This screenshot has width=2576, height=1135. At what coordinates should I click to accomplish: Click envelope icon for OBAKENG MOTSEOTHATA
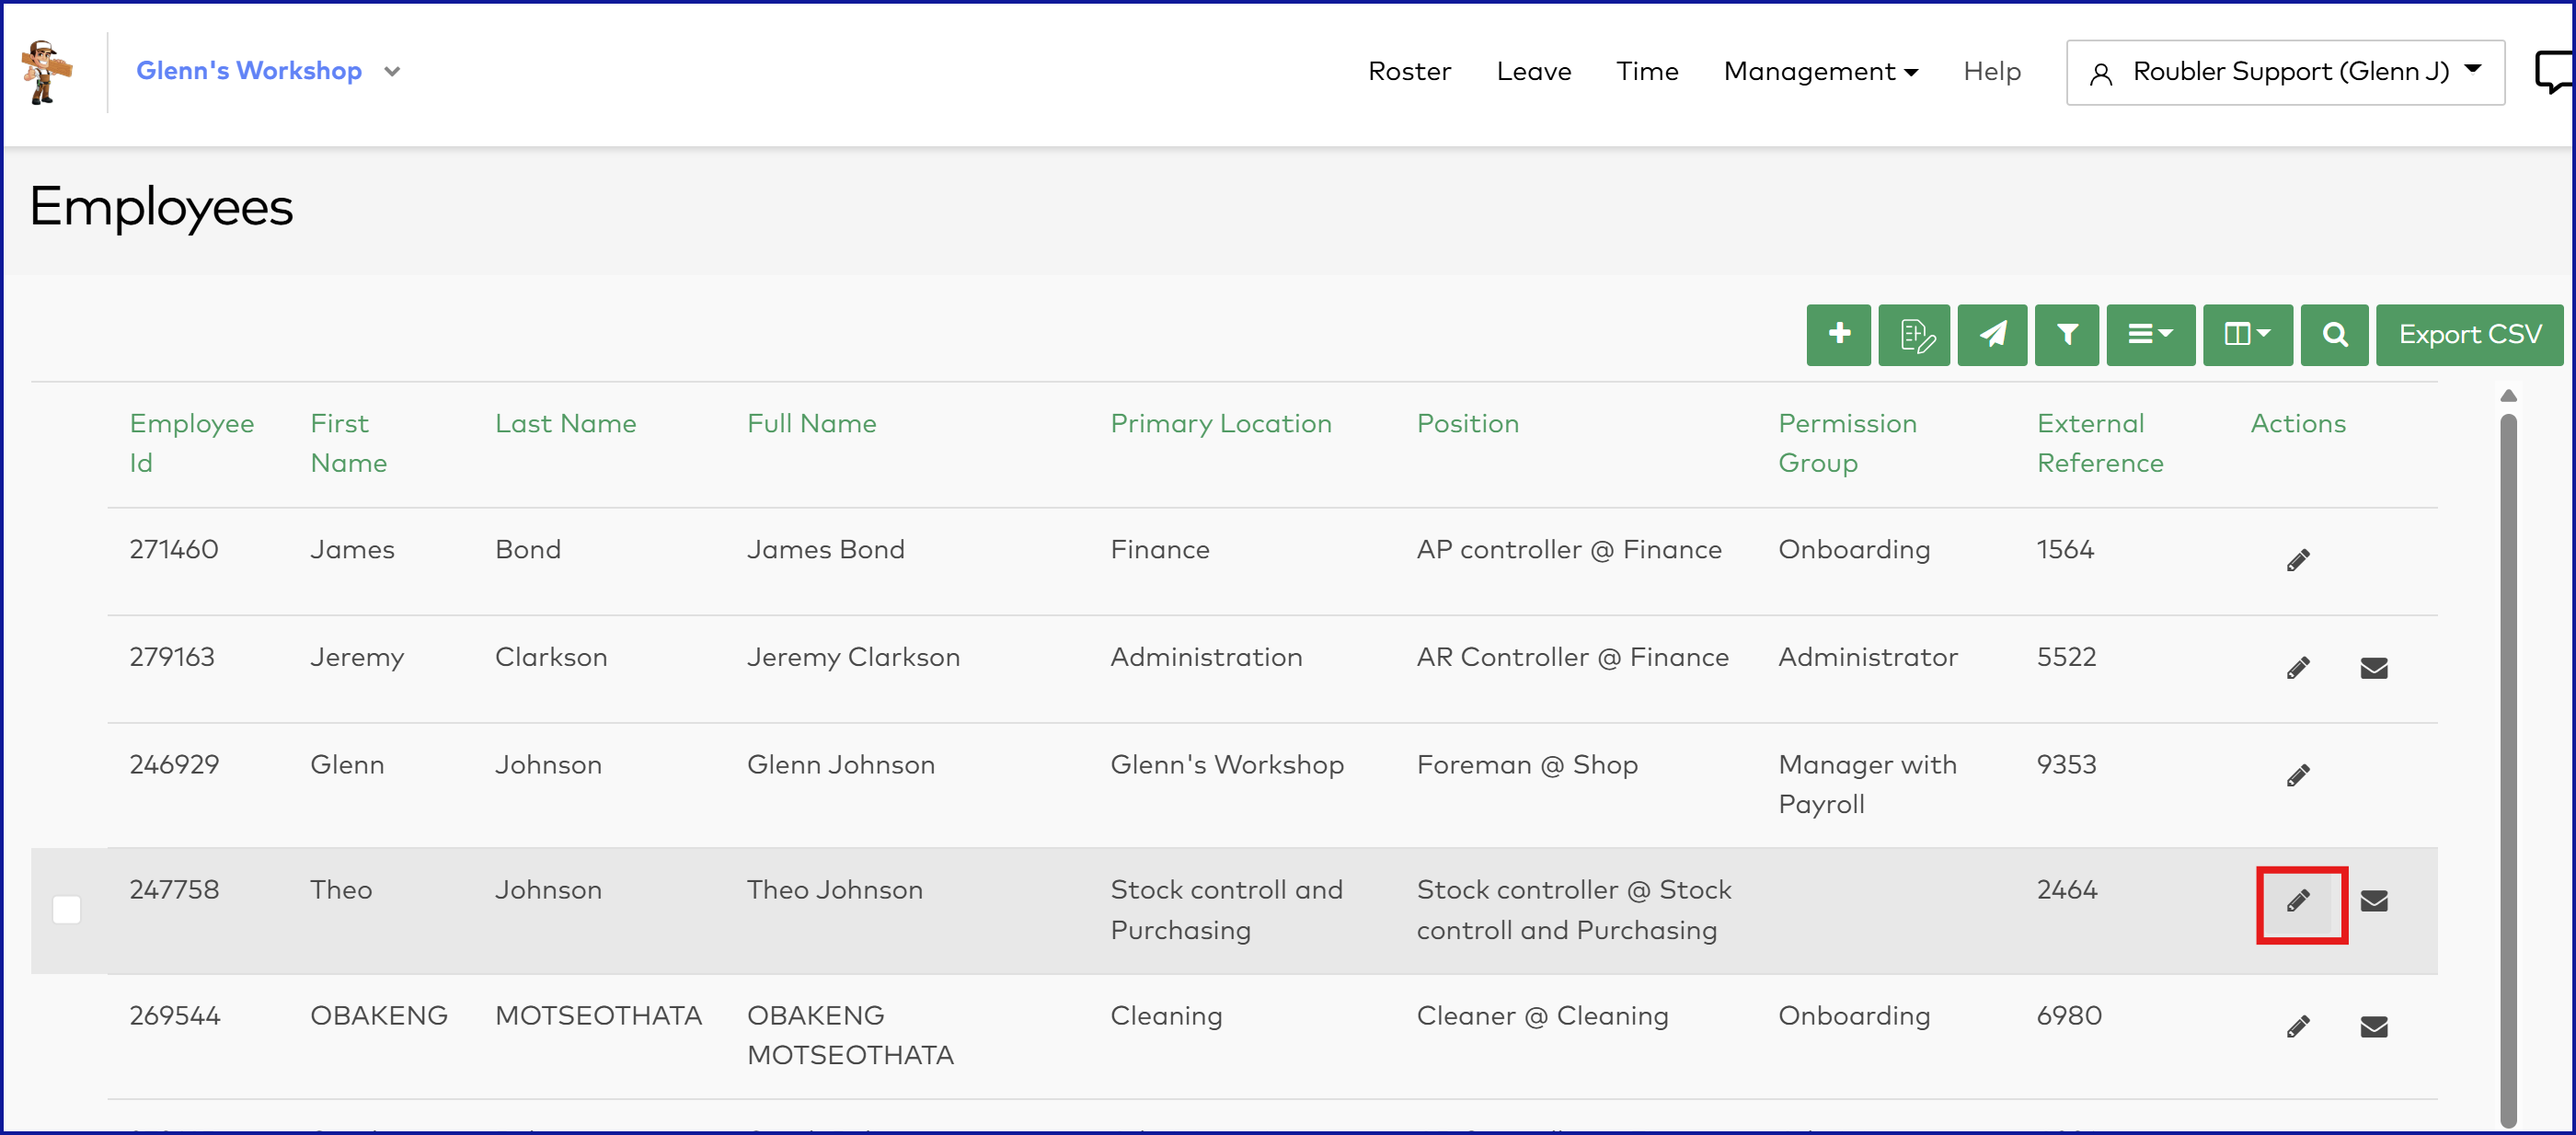pos(2374,1027)
